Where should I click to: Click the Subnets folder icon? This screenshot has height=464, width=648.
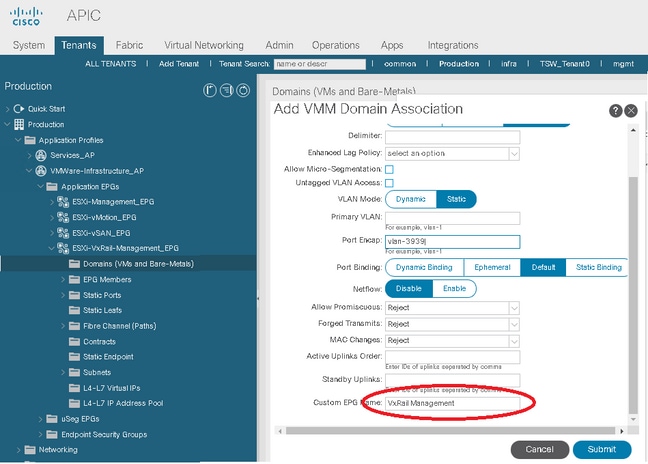click(x=74, y=372)
